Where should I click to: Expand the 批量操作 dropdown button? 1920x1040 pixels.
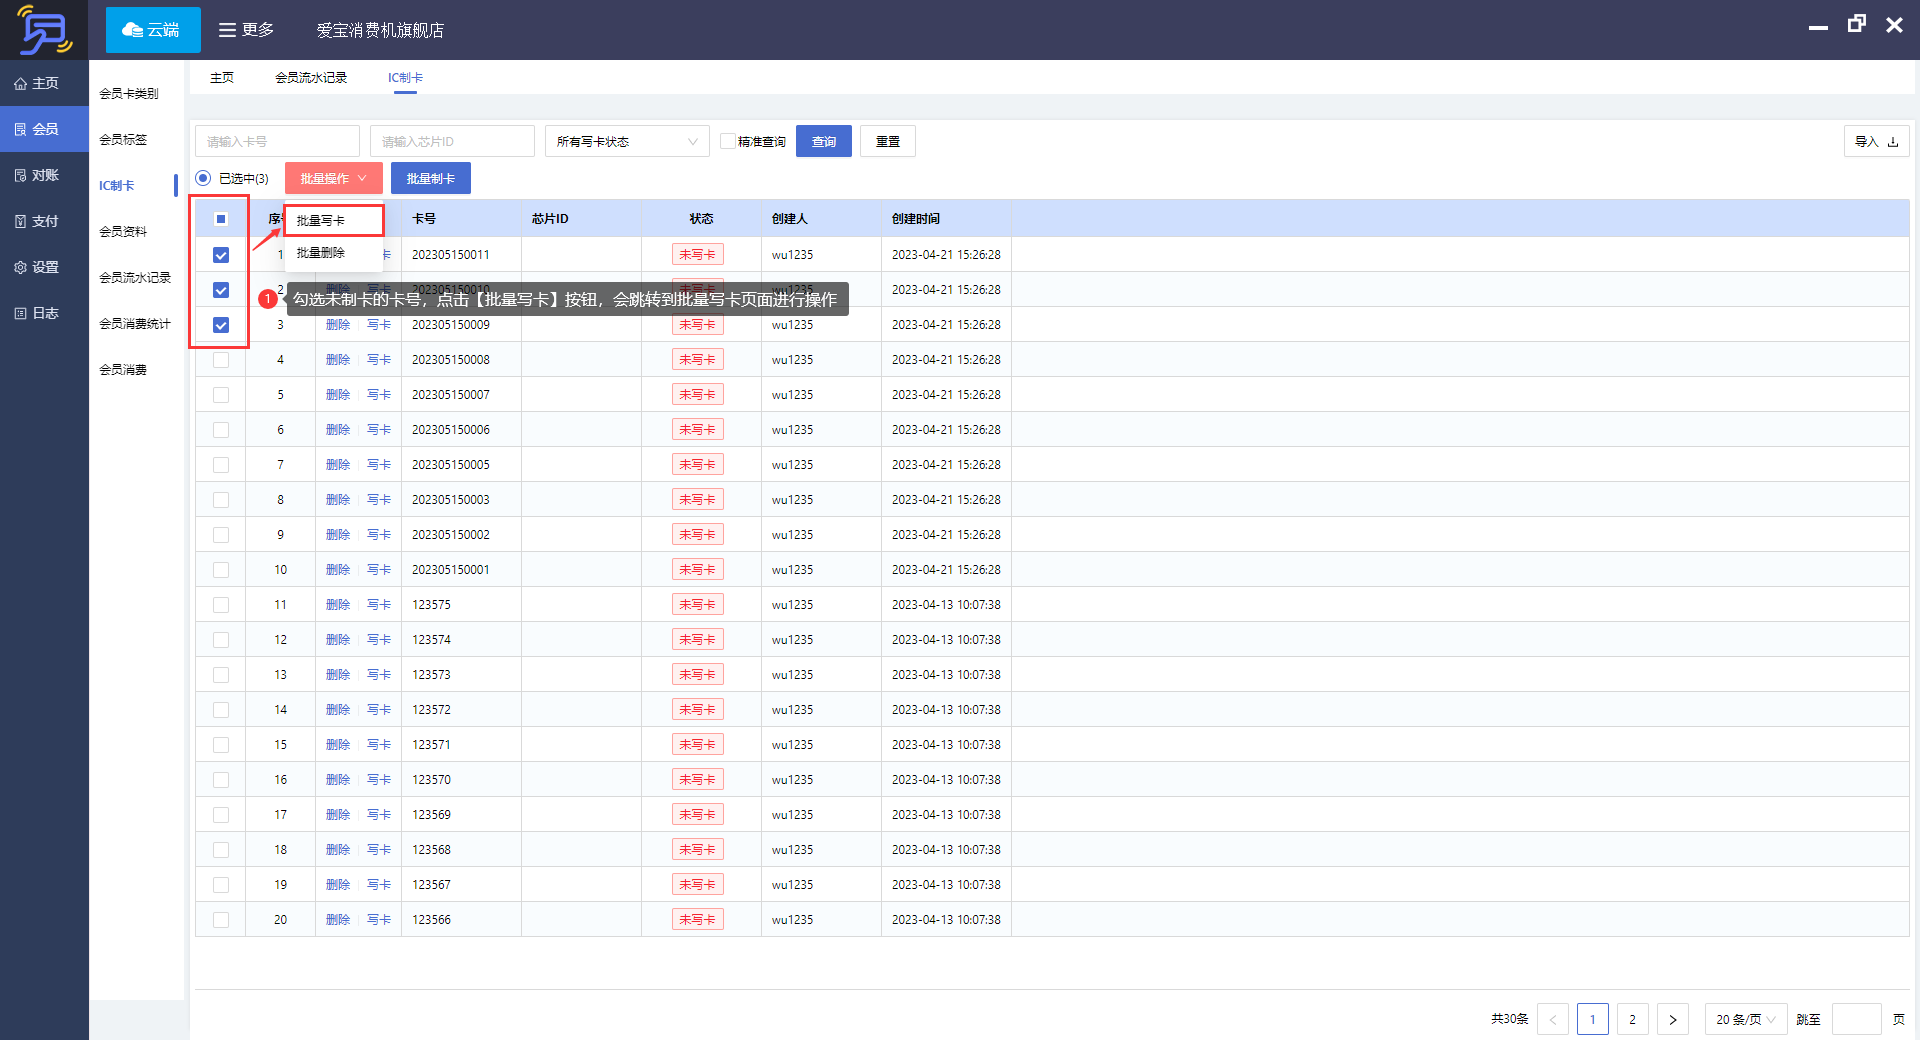pos(334,178)
